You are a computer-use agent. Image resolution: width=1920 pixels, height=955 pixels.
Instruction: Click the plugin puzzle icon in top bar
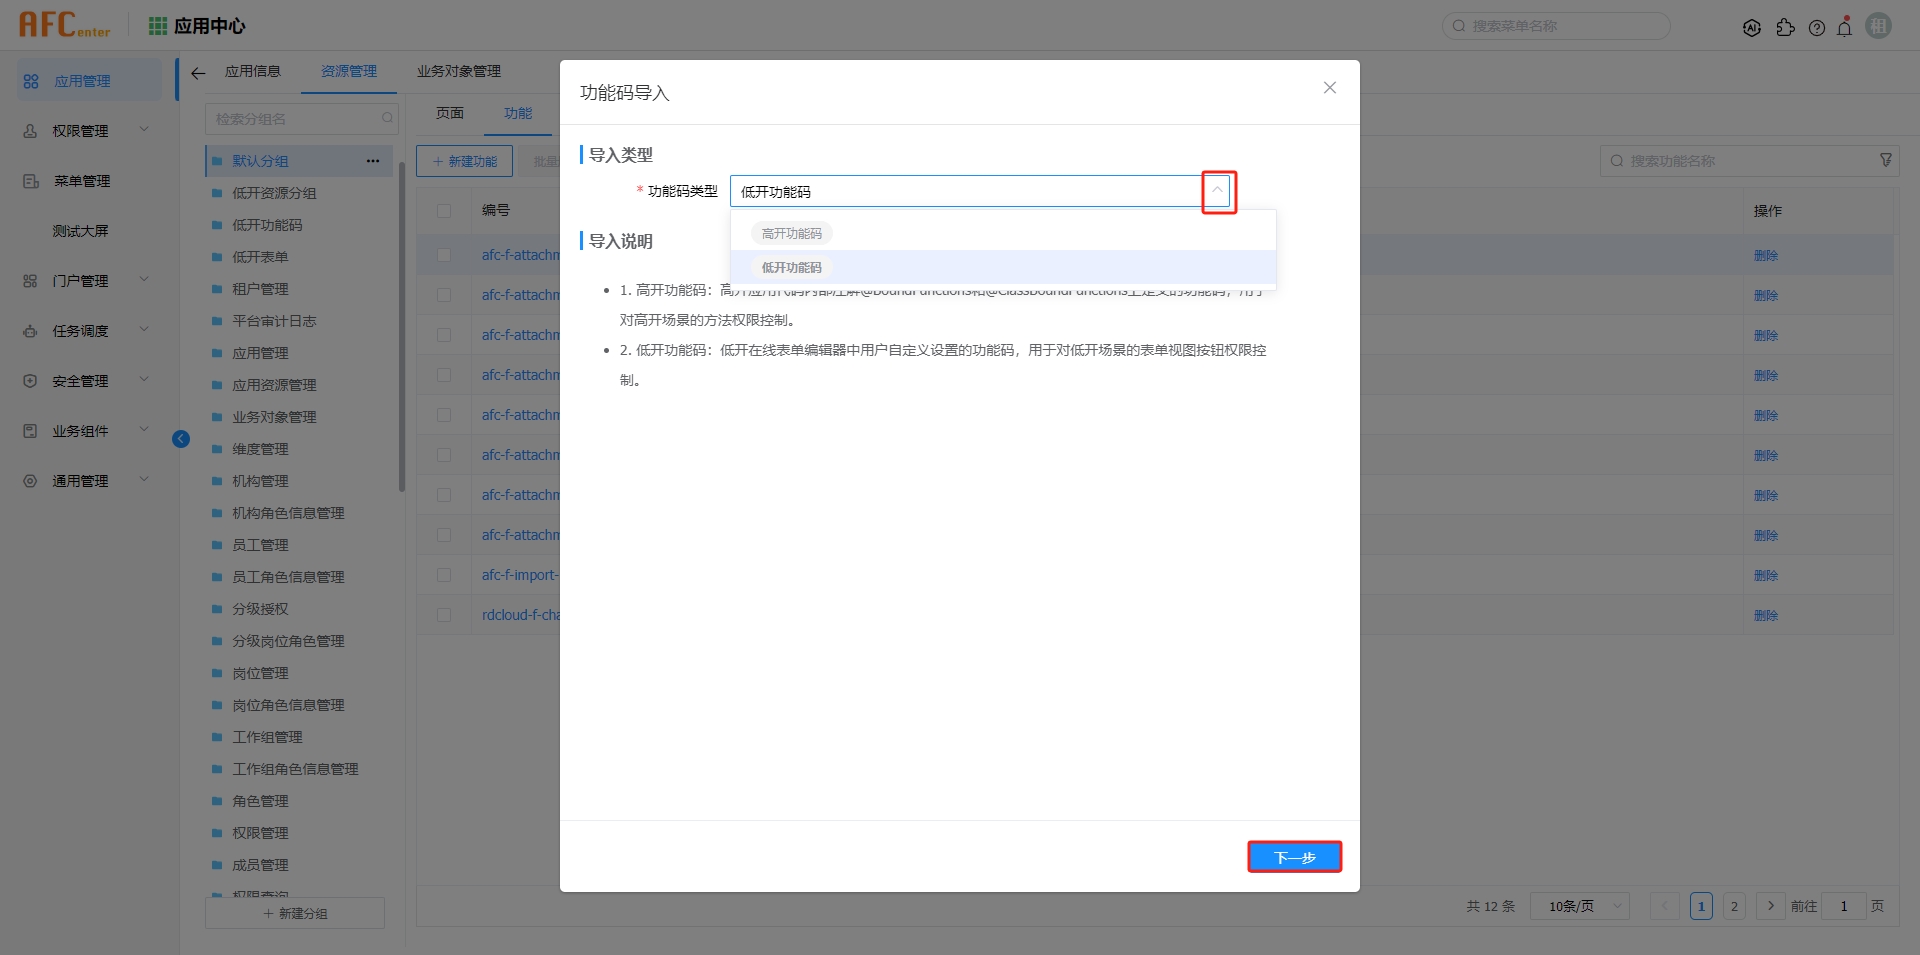coord(1786,27)
